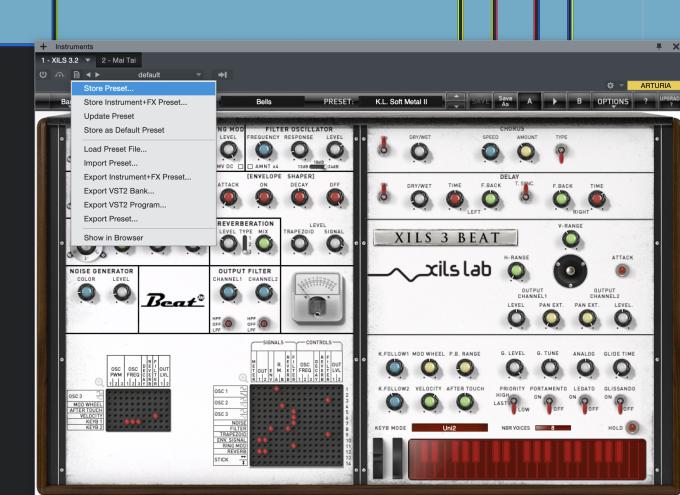Select the B comparison slot
680x495 pixels.
click(x=579, y=102)
